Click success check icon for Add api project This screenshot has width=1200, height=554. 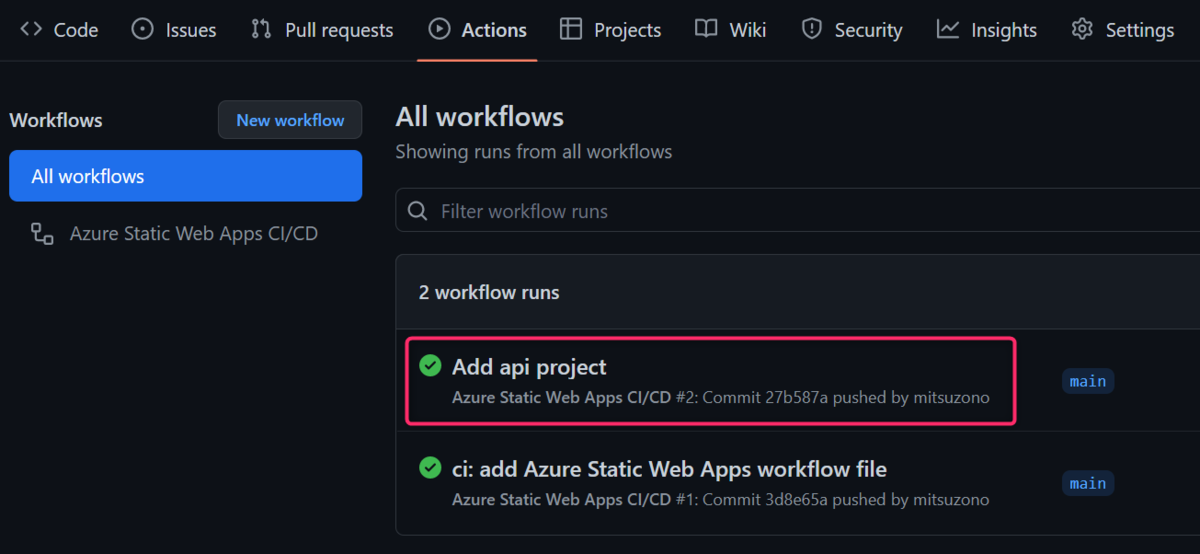pos(430,366)
